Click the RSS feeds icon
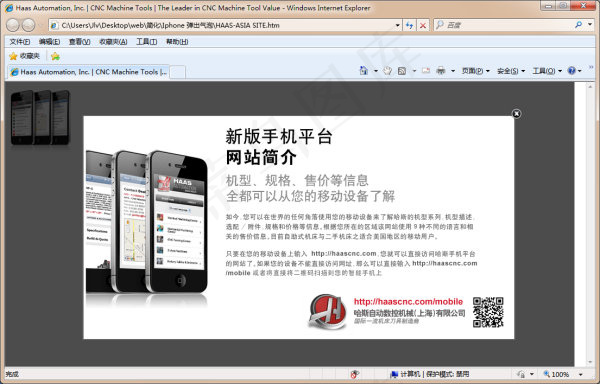Viewport: 600px width, 384px height. 402,71
